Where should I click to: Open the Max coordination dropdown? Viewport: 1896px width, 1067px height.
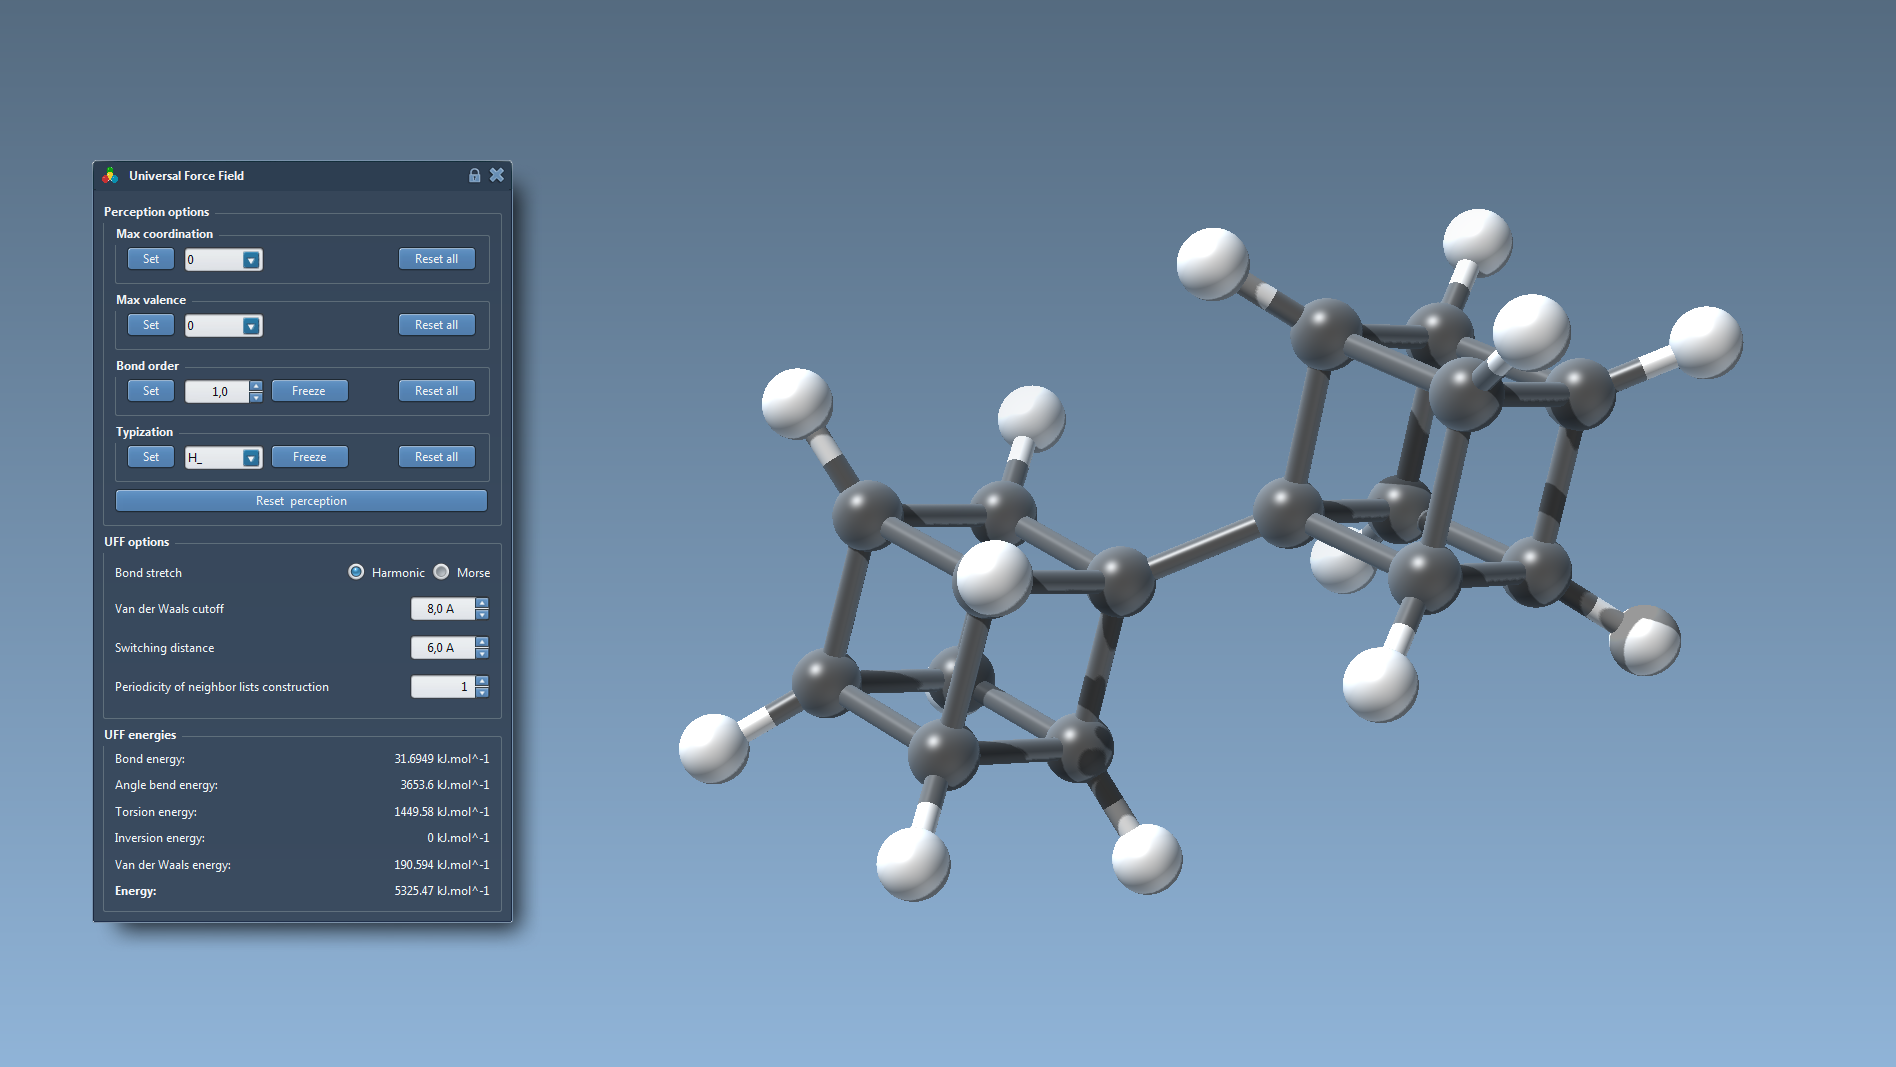coord(251,260)
